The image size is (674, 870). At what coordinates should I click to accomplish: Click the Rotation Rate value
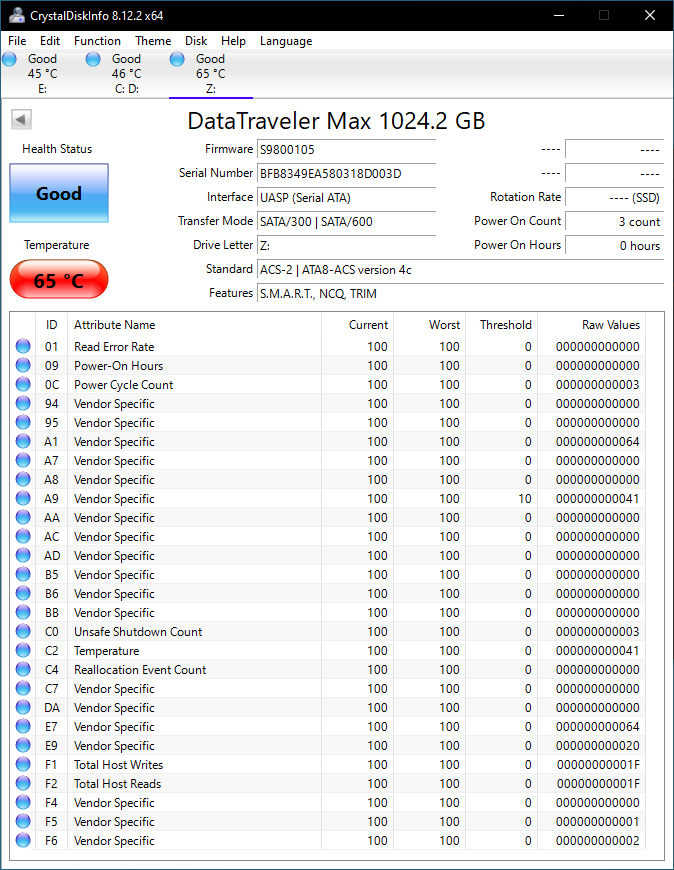pos(615,198)
